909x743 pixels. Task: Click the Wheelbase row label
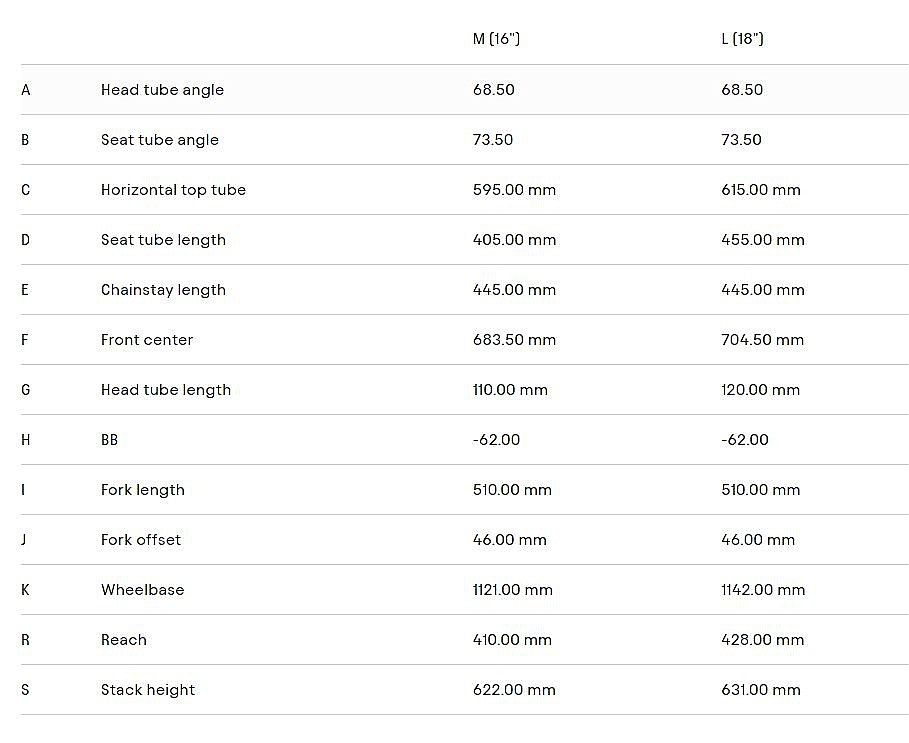coord(142,590)
